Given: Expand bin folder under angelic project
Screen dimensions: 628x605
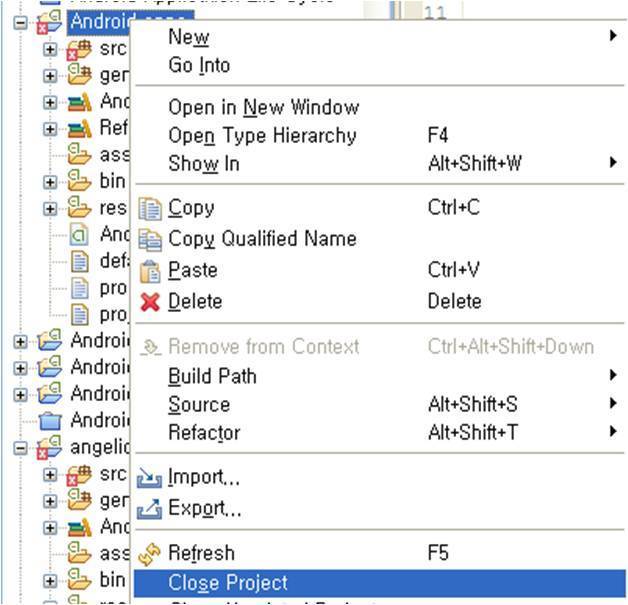Looking at the screenshot, I should (x=50, y=581).
